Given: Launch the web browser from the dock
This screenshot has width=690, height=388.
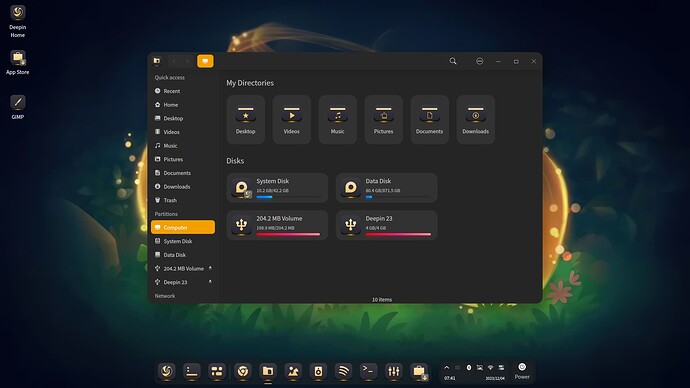Looking at the screenshot, I should pos(243,372).
